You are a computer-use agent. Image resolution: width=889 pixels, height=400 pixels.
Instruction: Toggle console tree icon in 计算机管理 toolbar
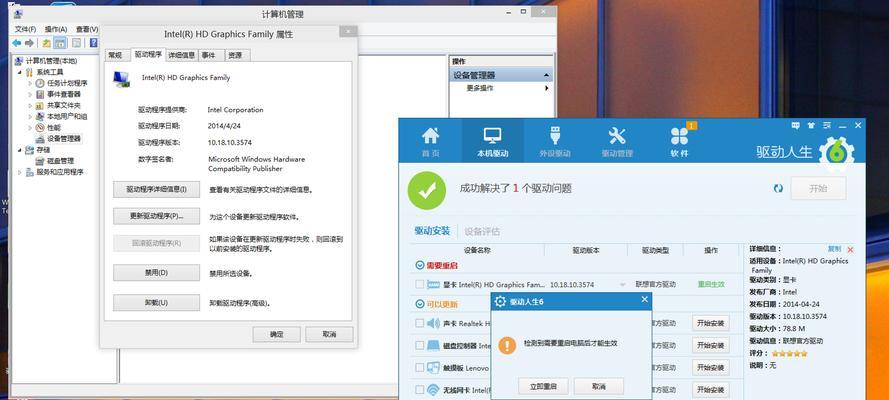(60, 43)
